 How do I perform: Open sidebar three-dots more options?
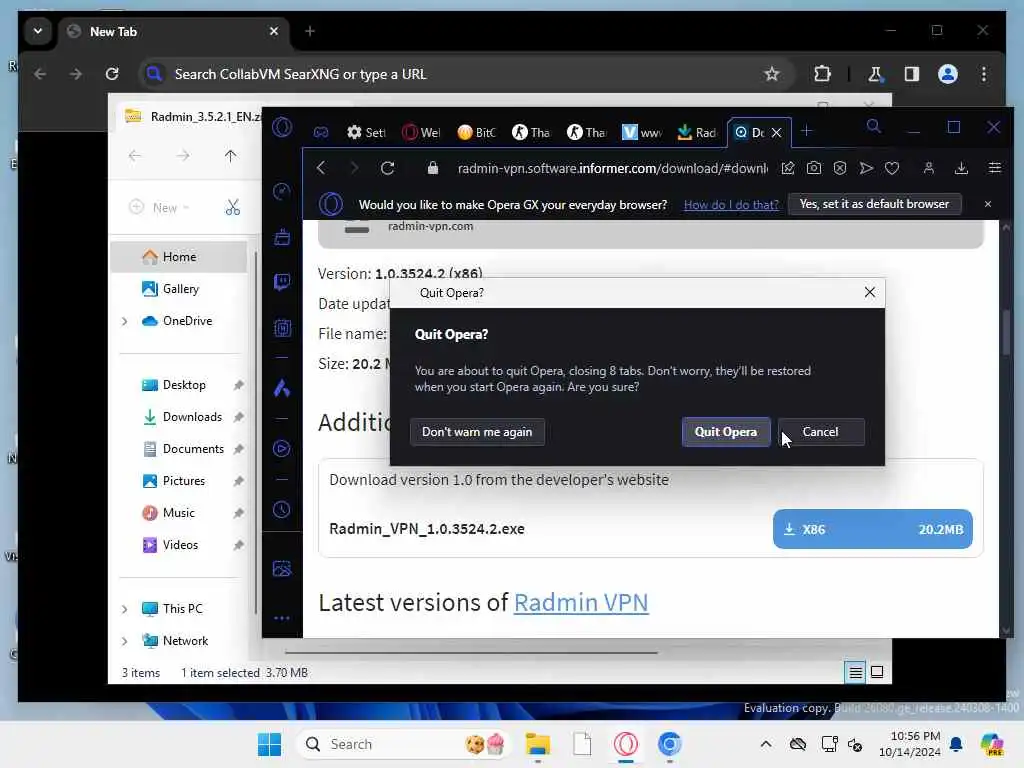click(x=282, y=618)
